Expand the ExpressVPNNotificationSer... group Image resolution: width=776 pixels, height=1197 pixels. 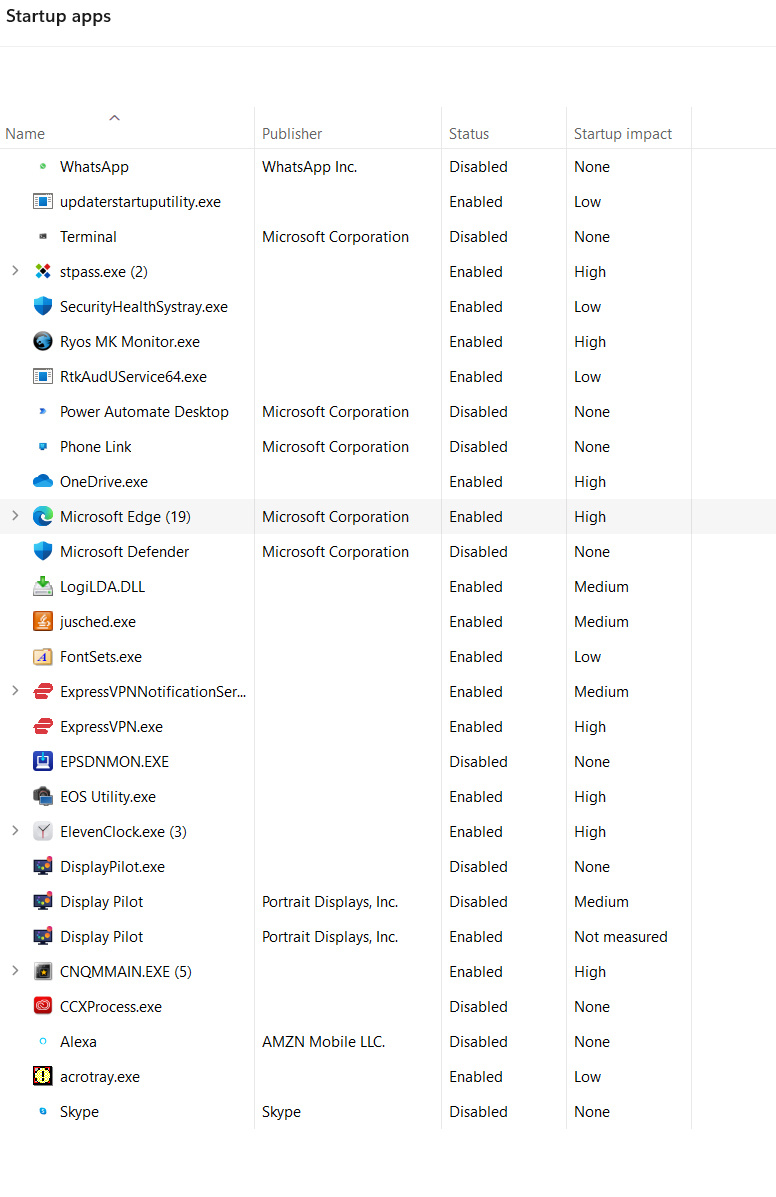(15, 691)
